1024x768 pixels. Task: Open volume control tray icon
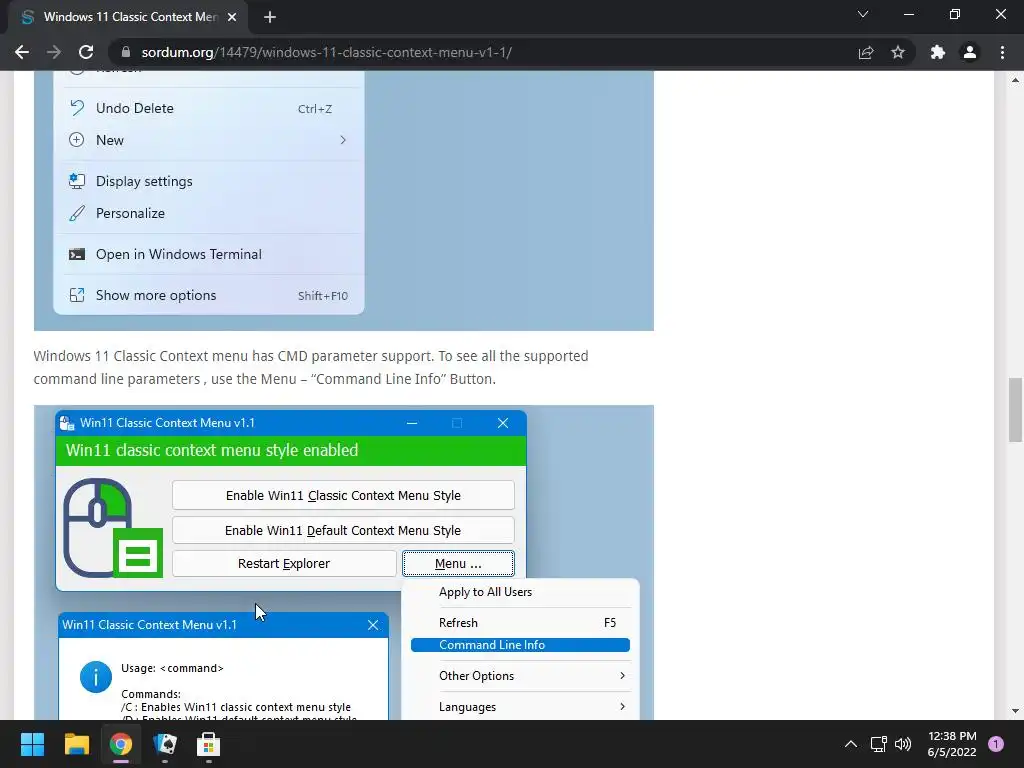(903, 744)
